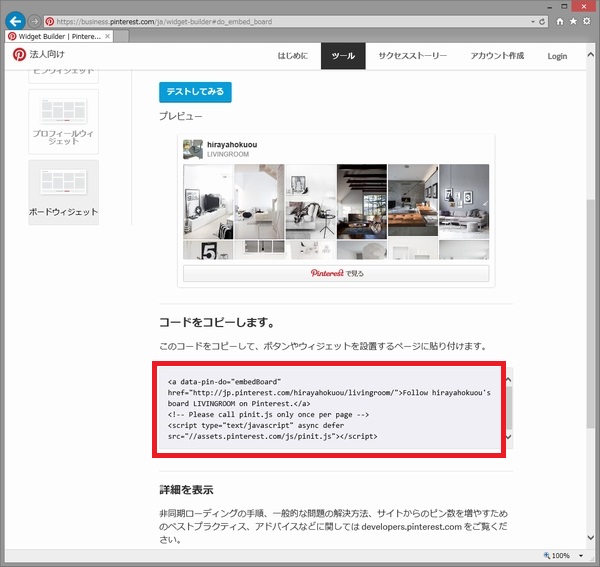Click the browser back arrow button
Viewport: 600px width, 567px height.
tap(14, 20)
